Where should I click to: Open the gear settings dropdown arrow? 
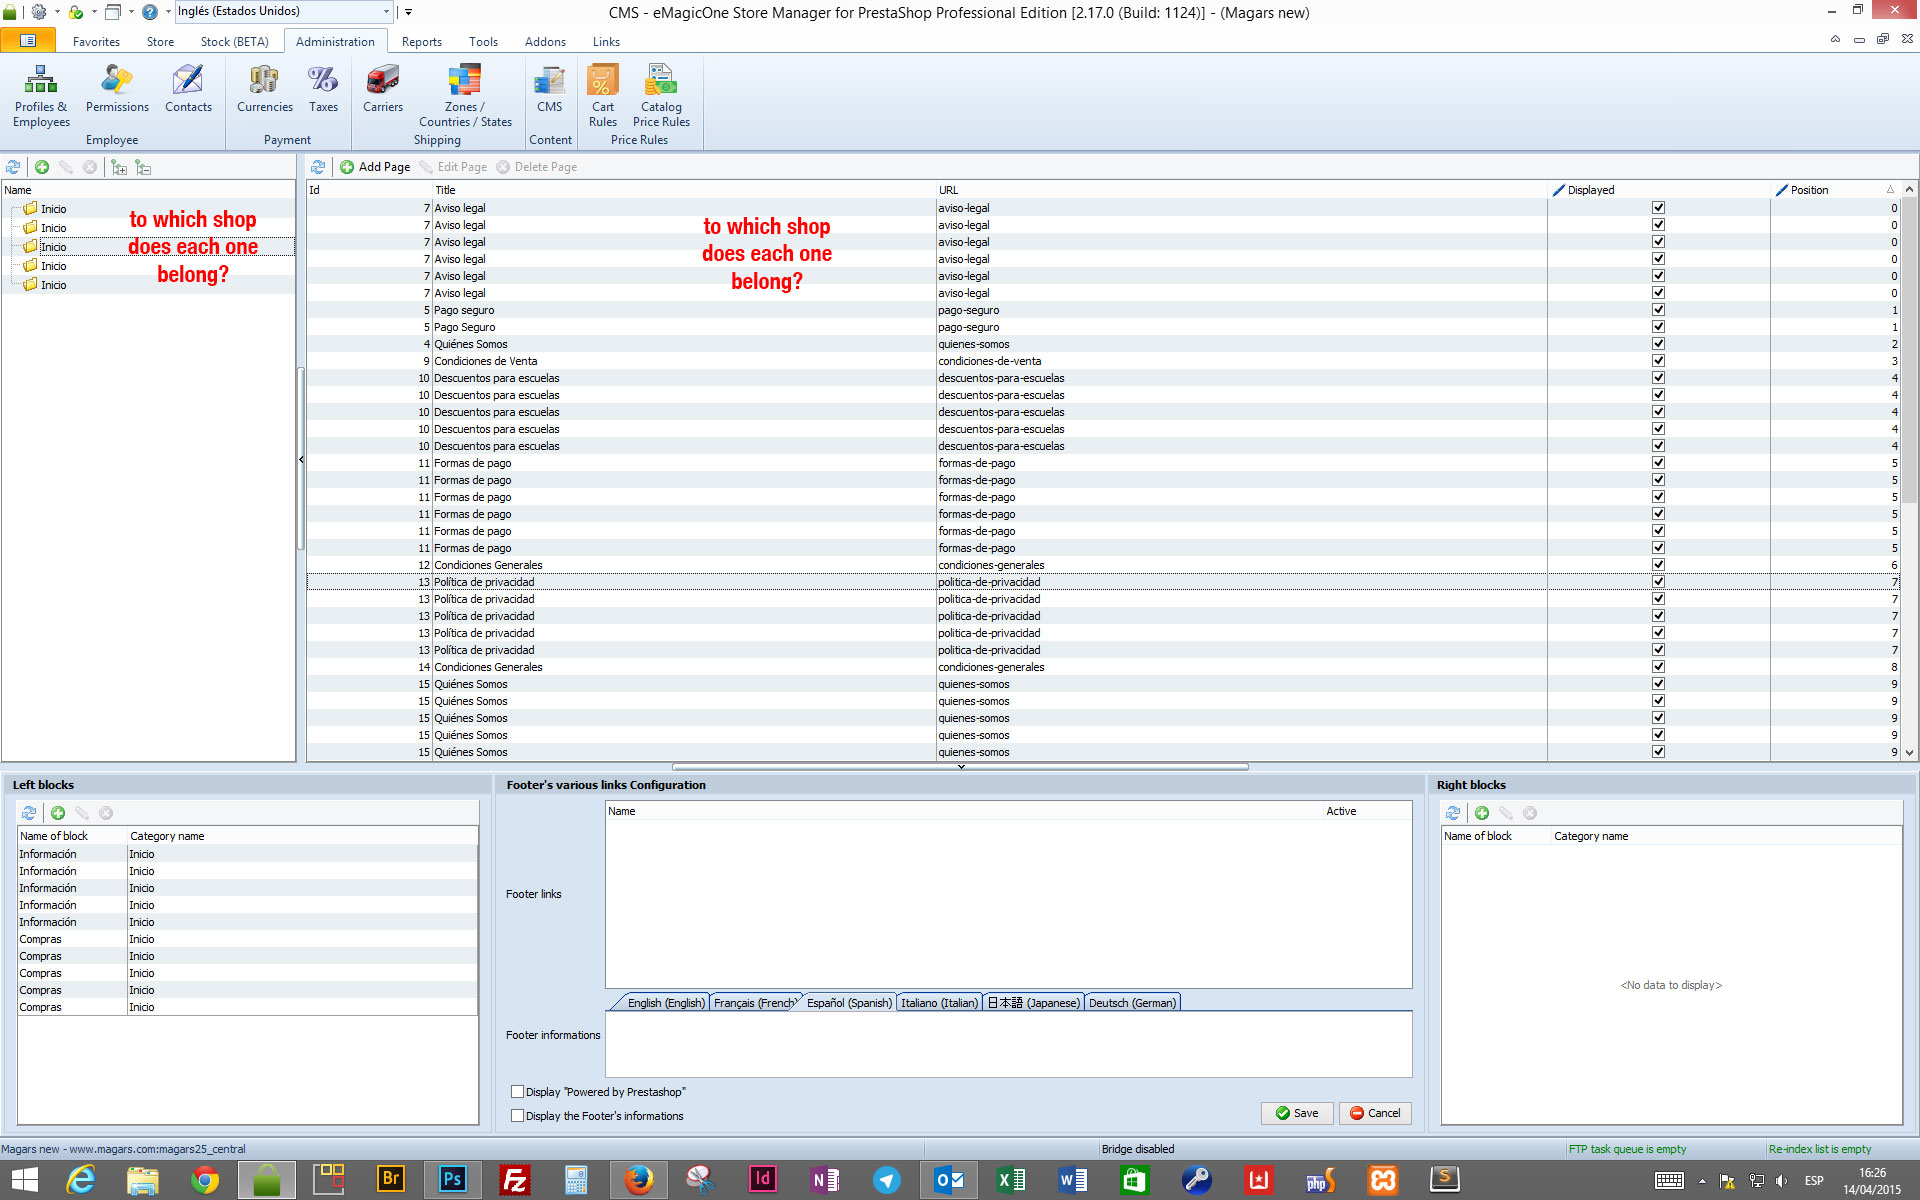click(x=56, y=12)
